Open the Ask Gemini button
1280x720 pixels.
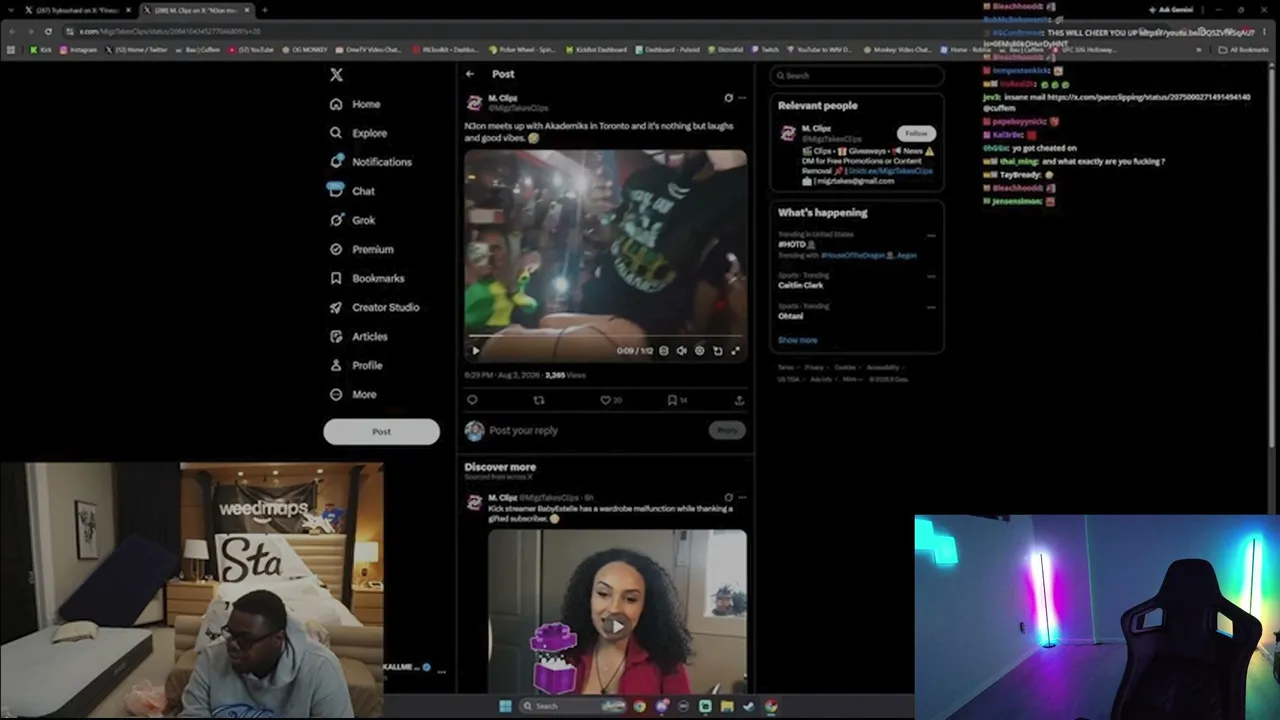[x=1172, y=10]
